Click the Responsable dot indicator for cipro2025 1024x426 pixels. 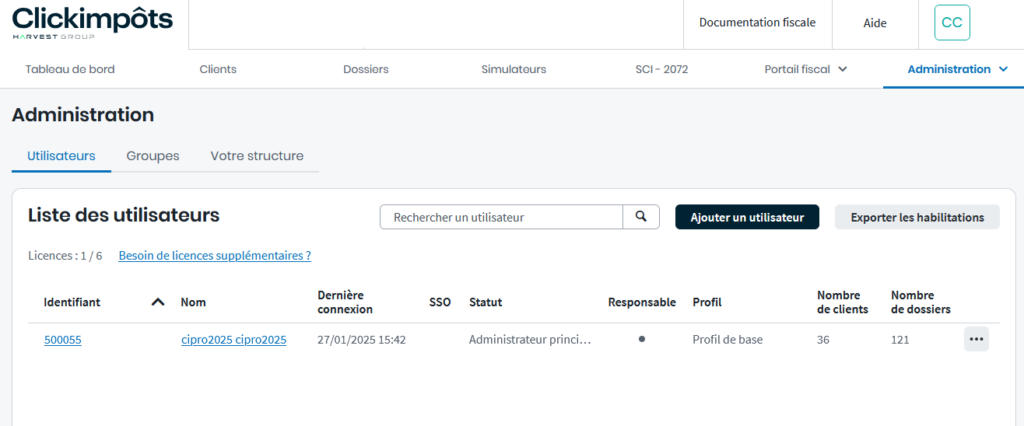(x=641, y=339)
